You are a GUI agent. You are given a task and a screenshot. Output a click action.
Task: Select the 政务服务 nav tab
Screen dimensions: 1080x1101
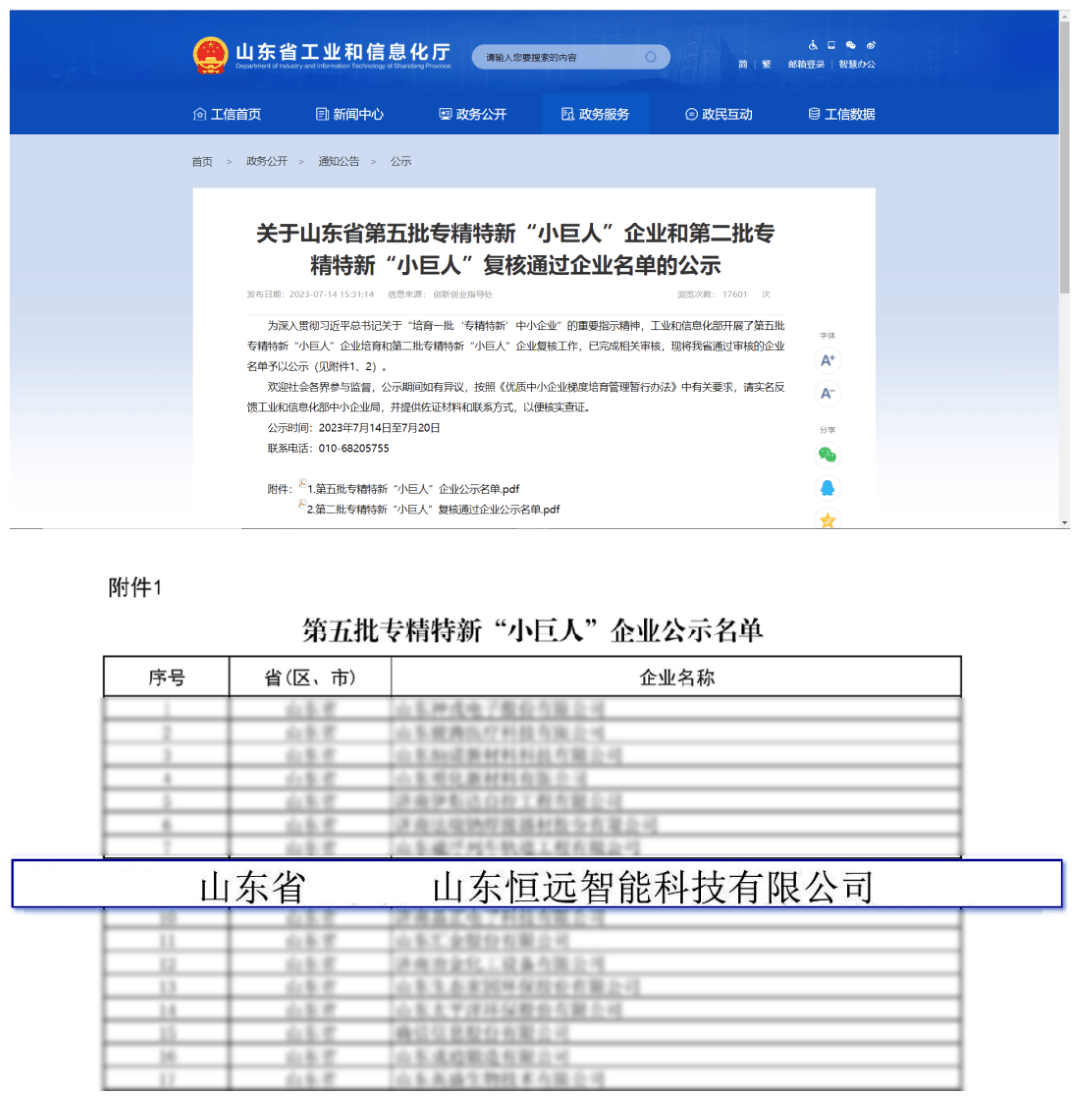tap(595, 114)
